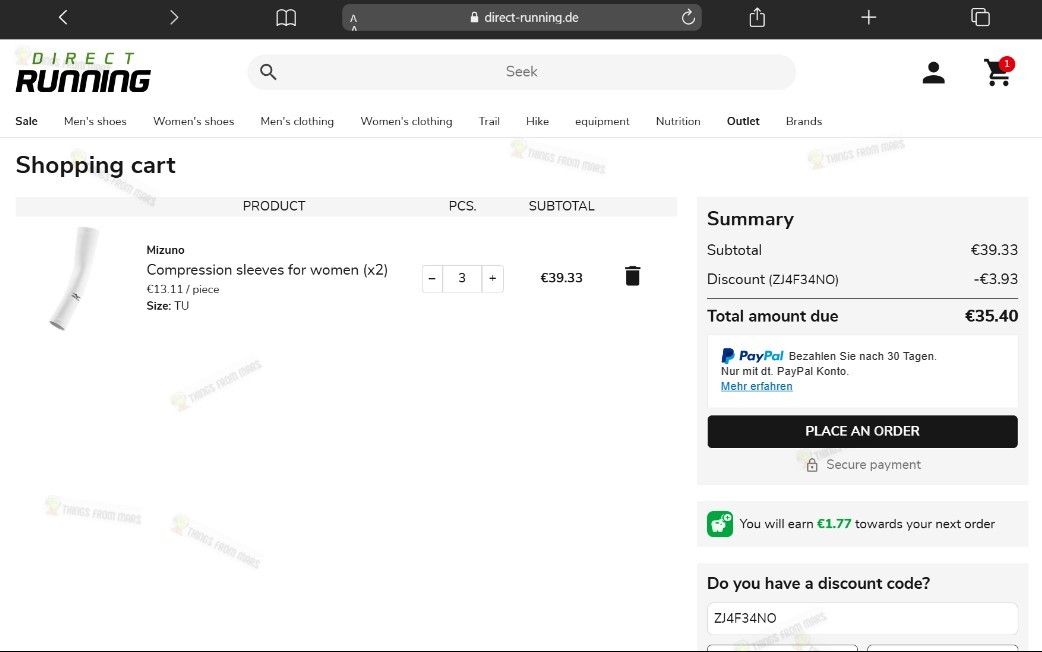This screenshot has width=1042, height=652.
Task: Open the user account icon
Action: click(x=934, y=72)
